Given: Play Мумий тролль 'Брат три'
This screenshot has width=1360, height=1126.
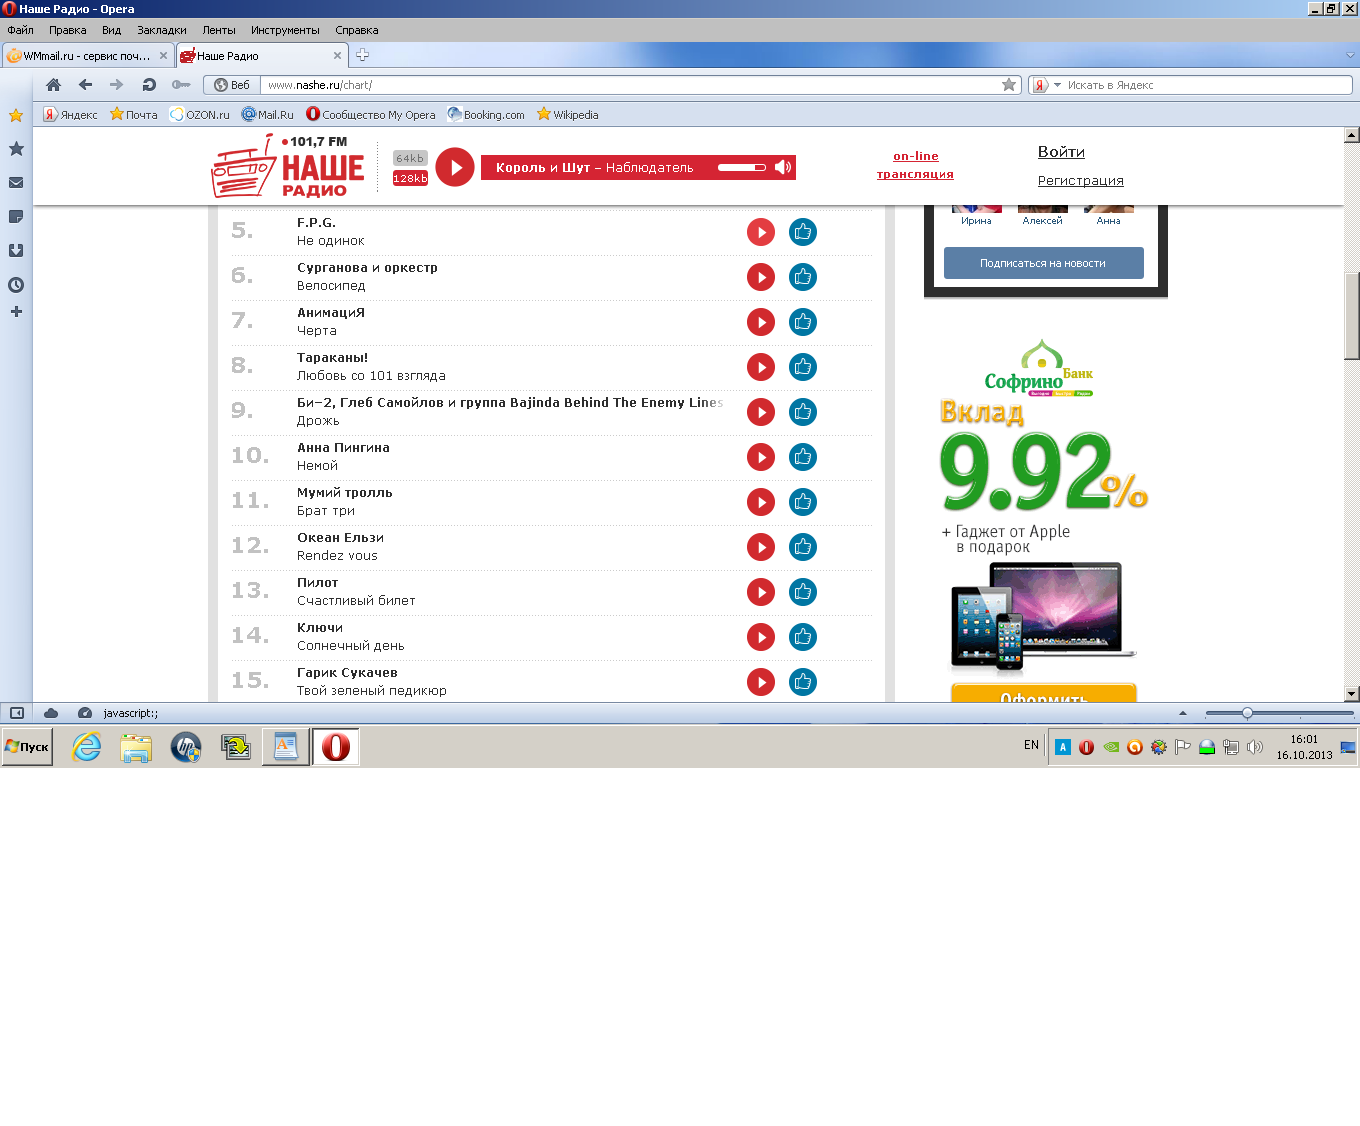Looking at the screenshot, I should [x=761, y=502].
